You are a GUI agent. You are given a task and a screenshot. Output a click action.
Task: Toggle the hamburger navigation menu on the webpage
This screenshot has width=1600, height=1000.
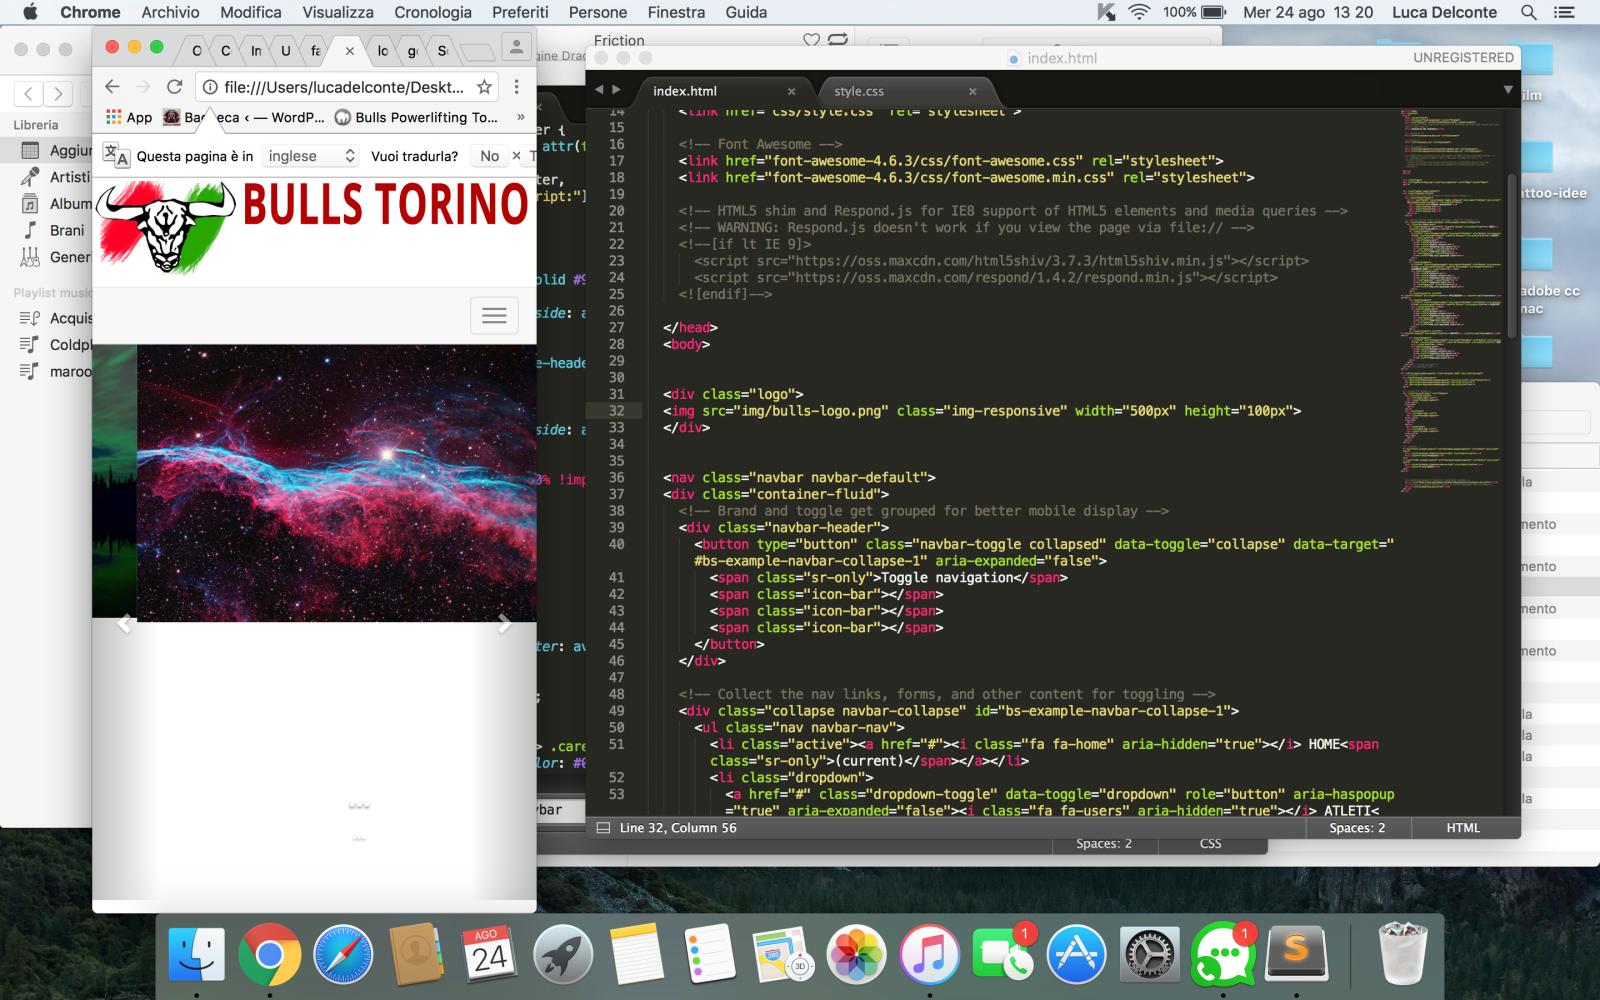pos(494,315)
